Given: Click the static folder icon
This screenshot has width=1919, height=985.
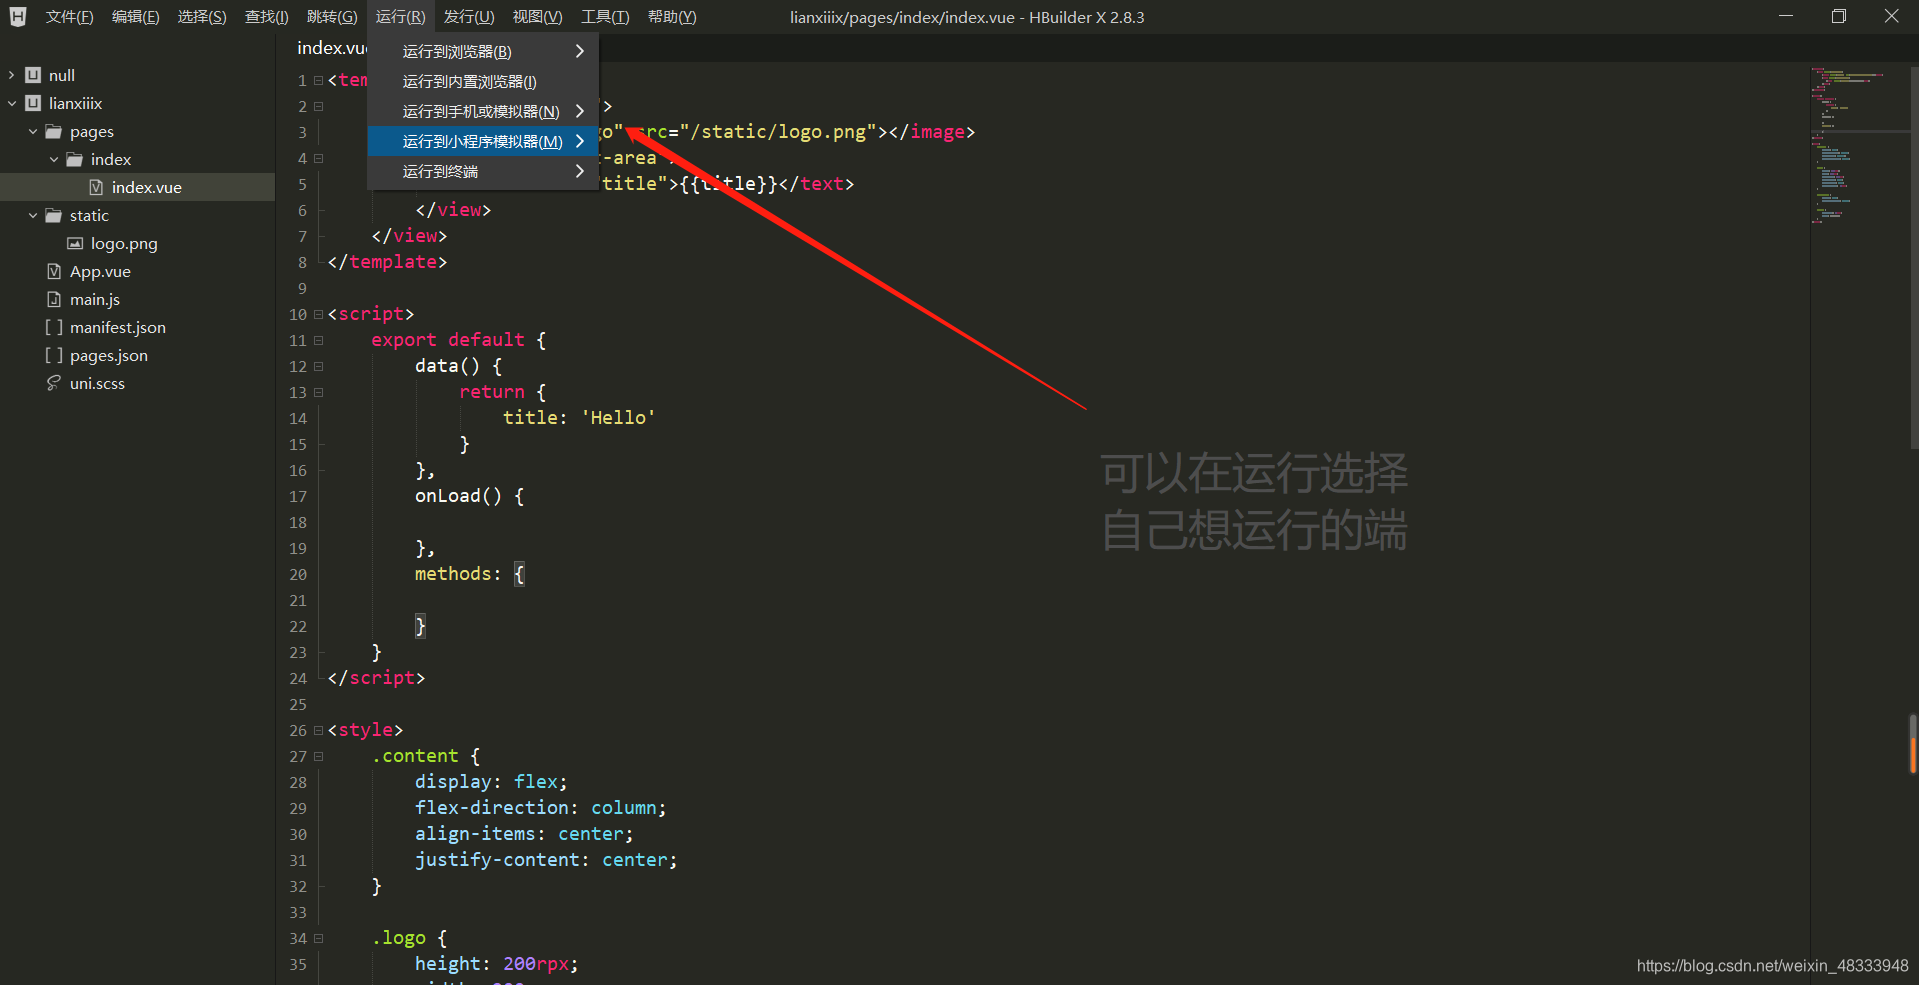Looking at the screenshot, I should pyautogui.click(x=53, y=215).
